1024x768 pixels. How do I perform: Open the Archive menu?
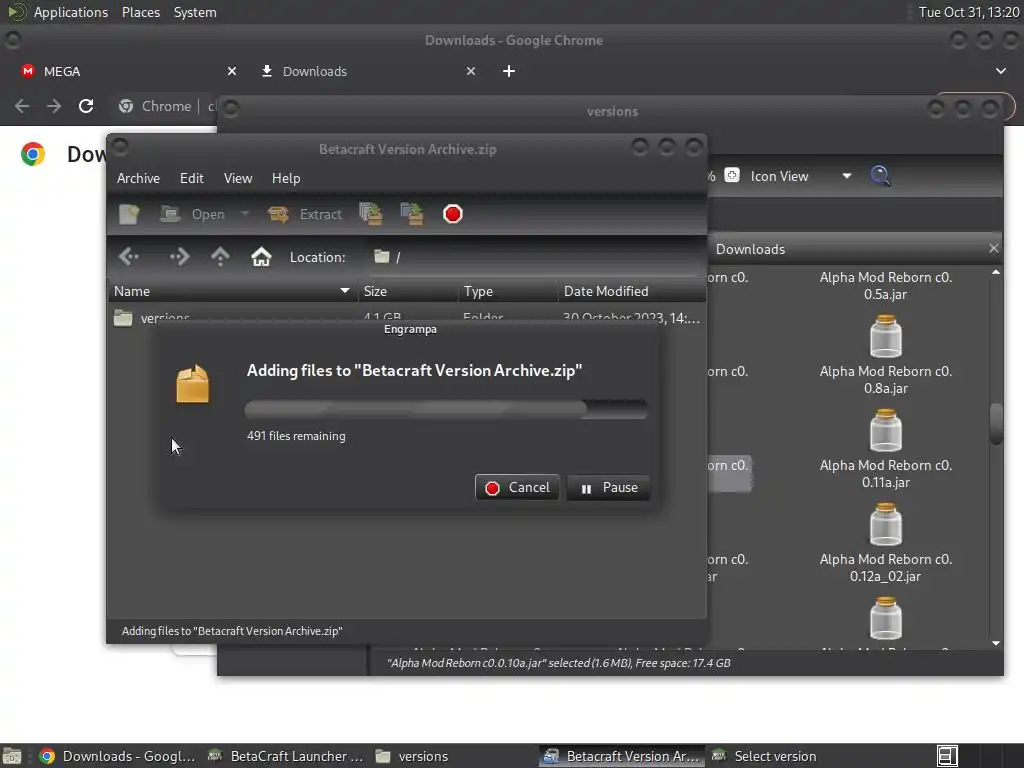click(x=138, y=178)
